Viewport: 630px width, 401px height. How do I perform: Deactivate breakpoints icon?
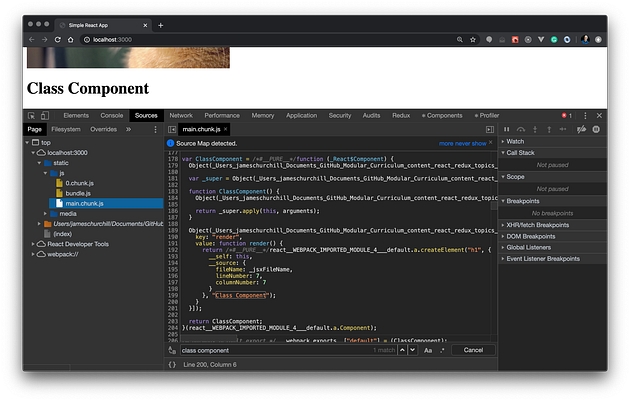pyautogui.click(x=581, y=129)
